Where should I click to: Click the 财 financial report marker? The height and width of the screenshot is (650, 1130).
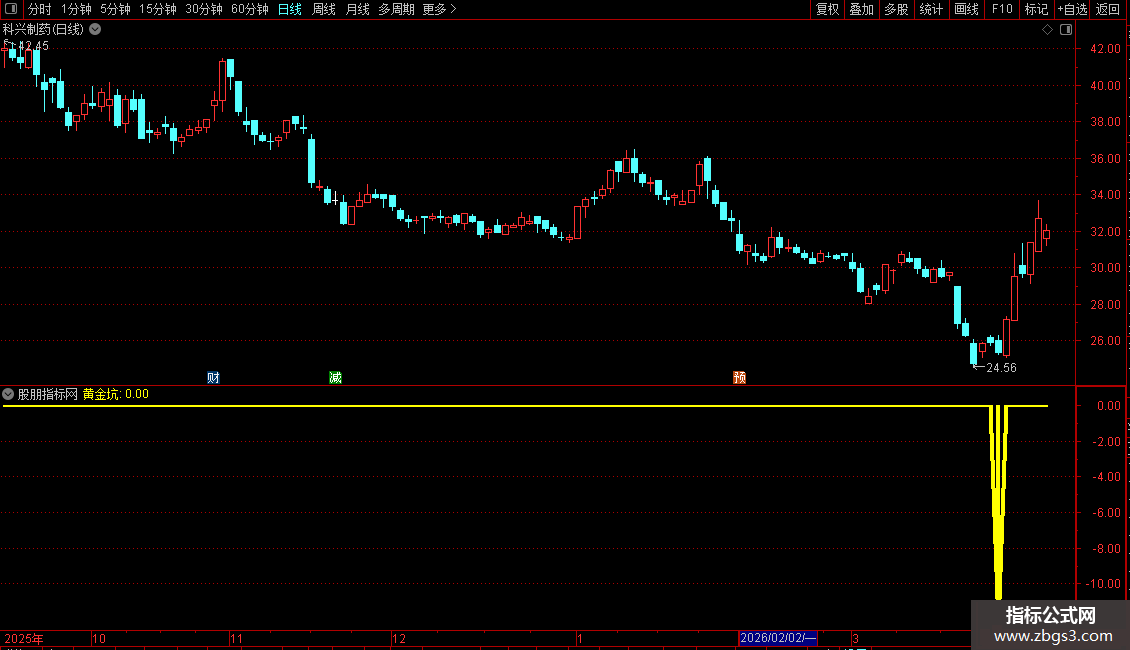click(x=213, y=378)
